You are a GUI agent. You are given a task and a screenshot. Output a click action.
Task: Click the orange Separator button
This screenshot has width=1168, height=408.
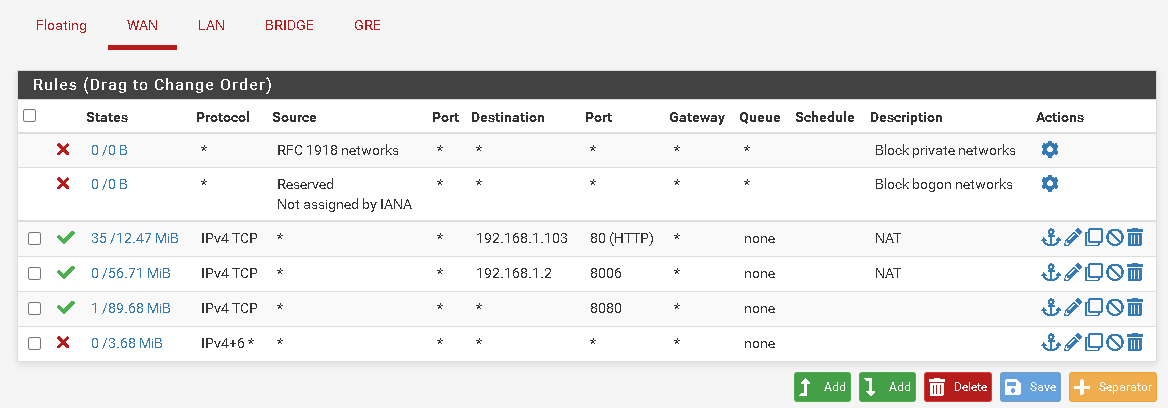click(1114, 387)
